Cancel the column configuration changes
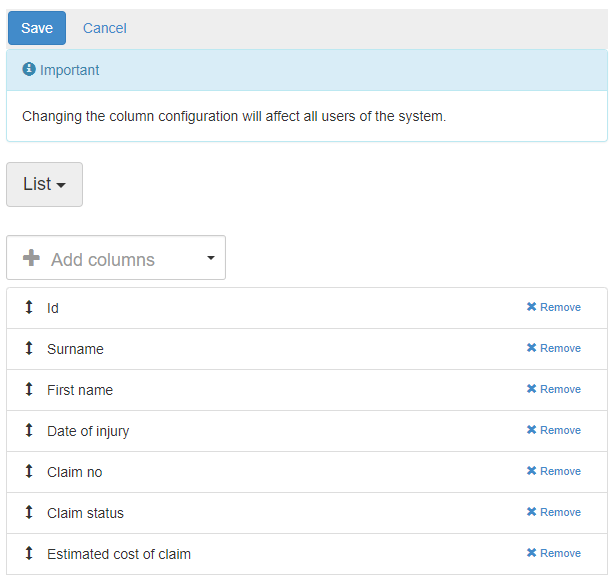This screenshot has height=585, width=613. point(104,28)
